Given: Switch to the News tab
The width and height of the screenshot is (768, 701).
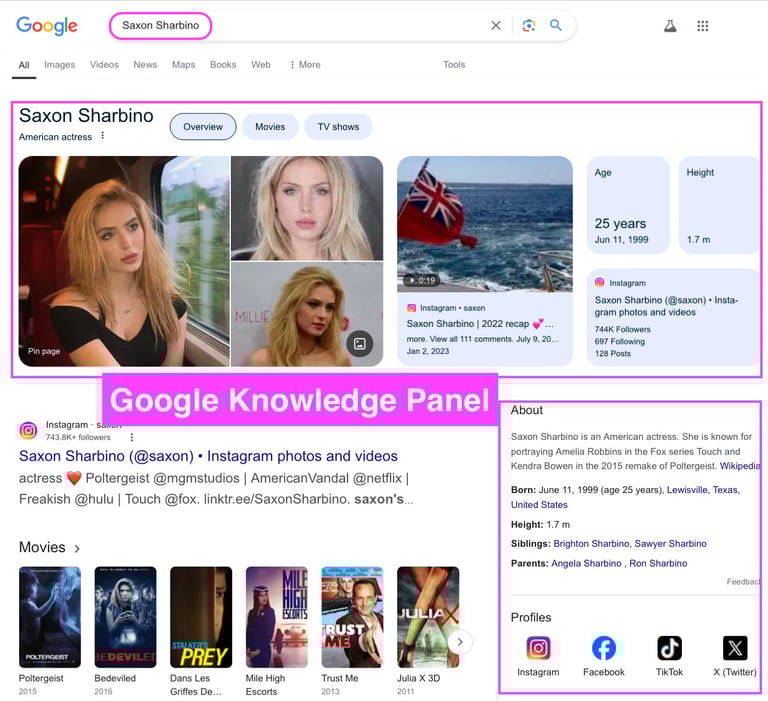Looking at the screenshot, I should point(145,65).
